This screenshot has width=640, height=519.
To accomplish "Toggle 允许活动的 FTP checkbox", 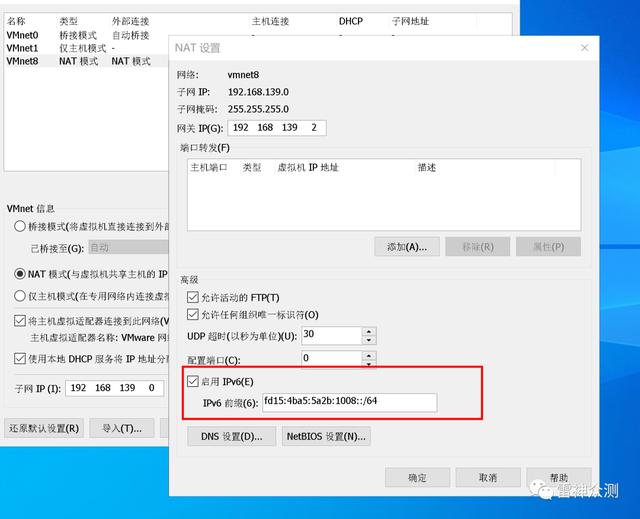I will (x=193, y=297).
